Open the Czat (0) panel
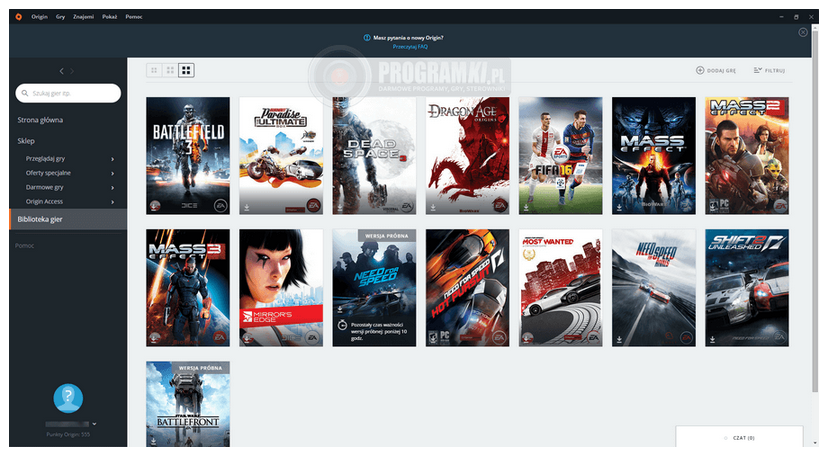Image resolution: width=823 pixels, height=454 pixels. point(740,437)
